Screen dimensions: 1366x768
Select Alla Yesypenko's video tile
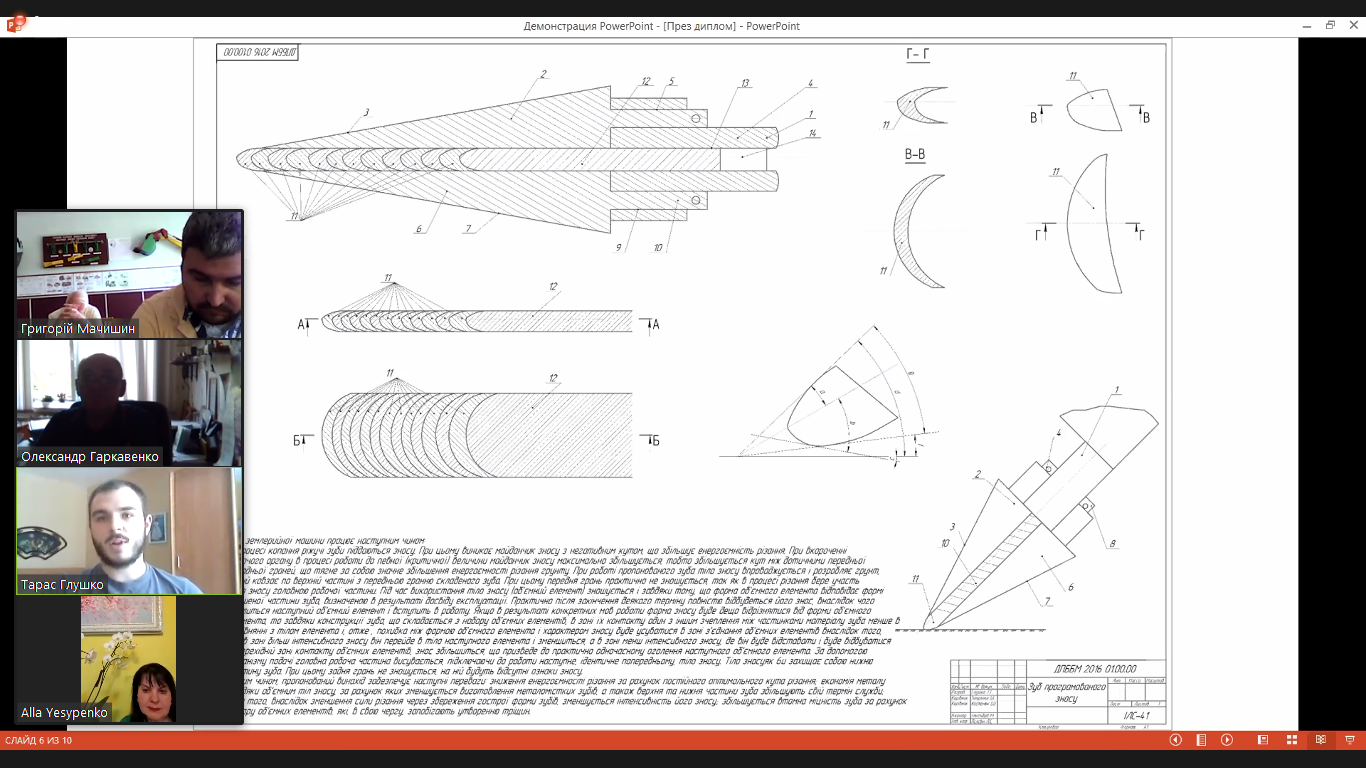pos(129,660)
